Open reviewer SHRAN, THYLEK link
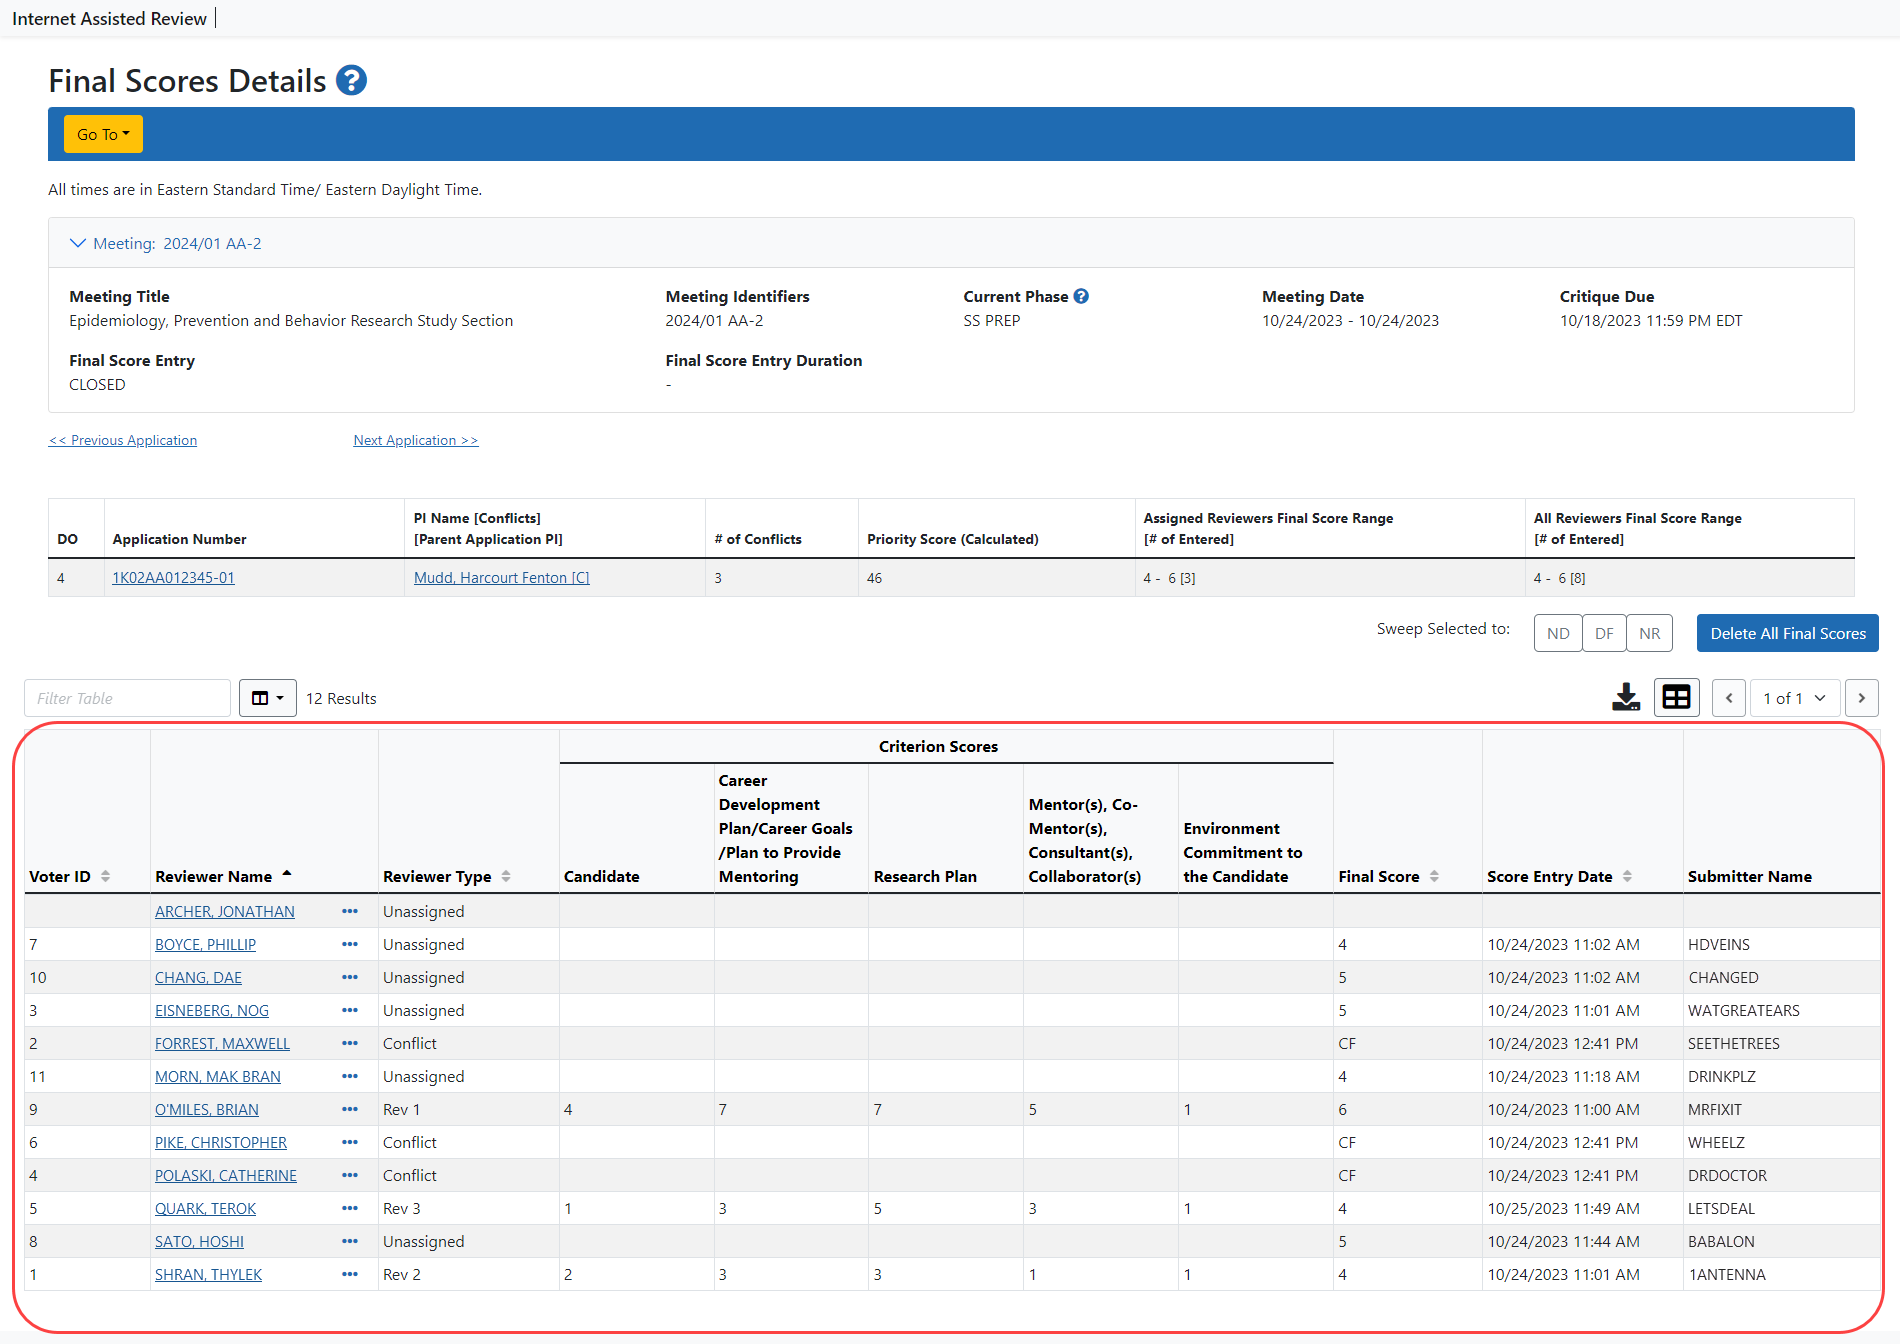The height and width of the screenshot is (1344, 1900). 208,1274
